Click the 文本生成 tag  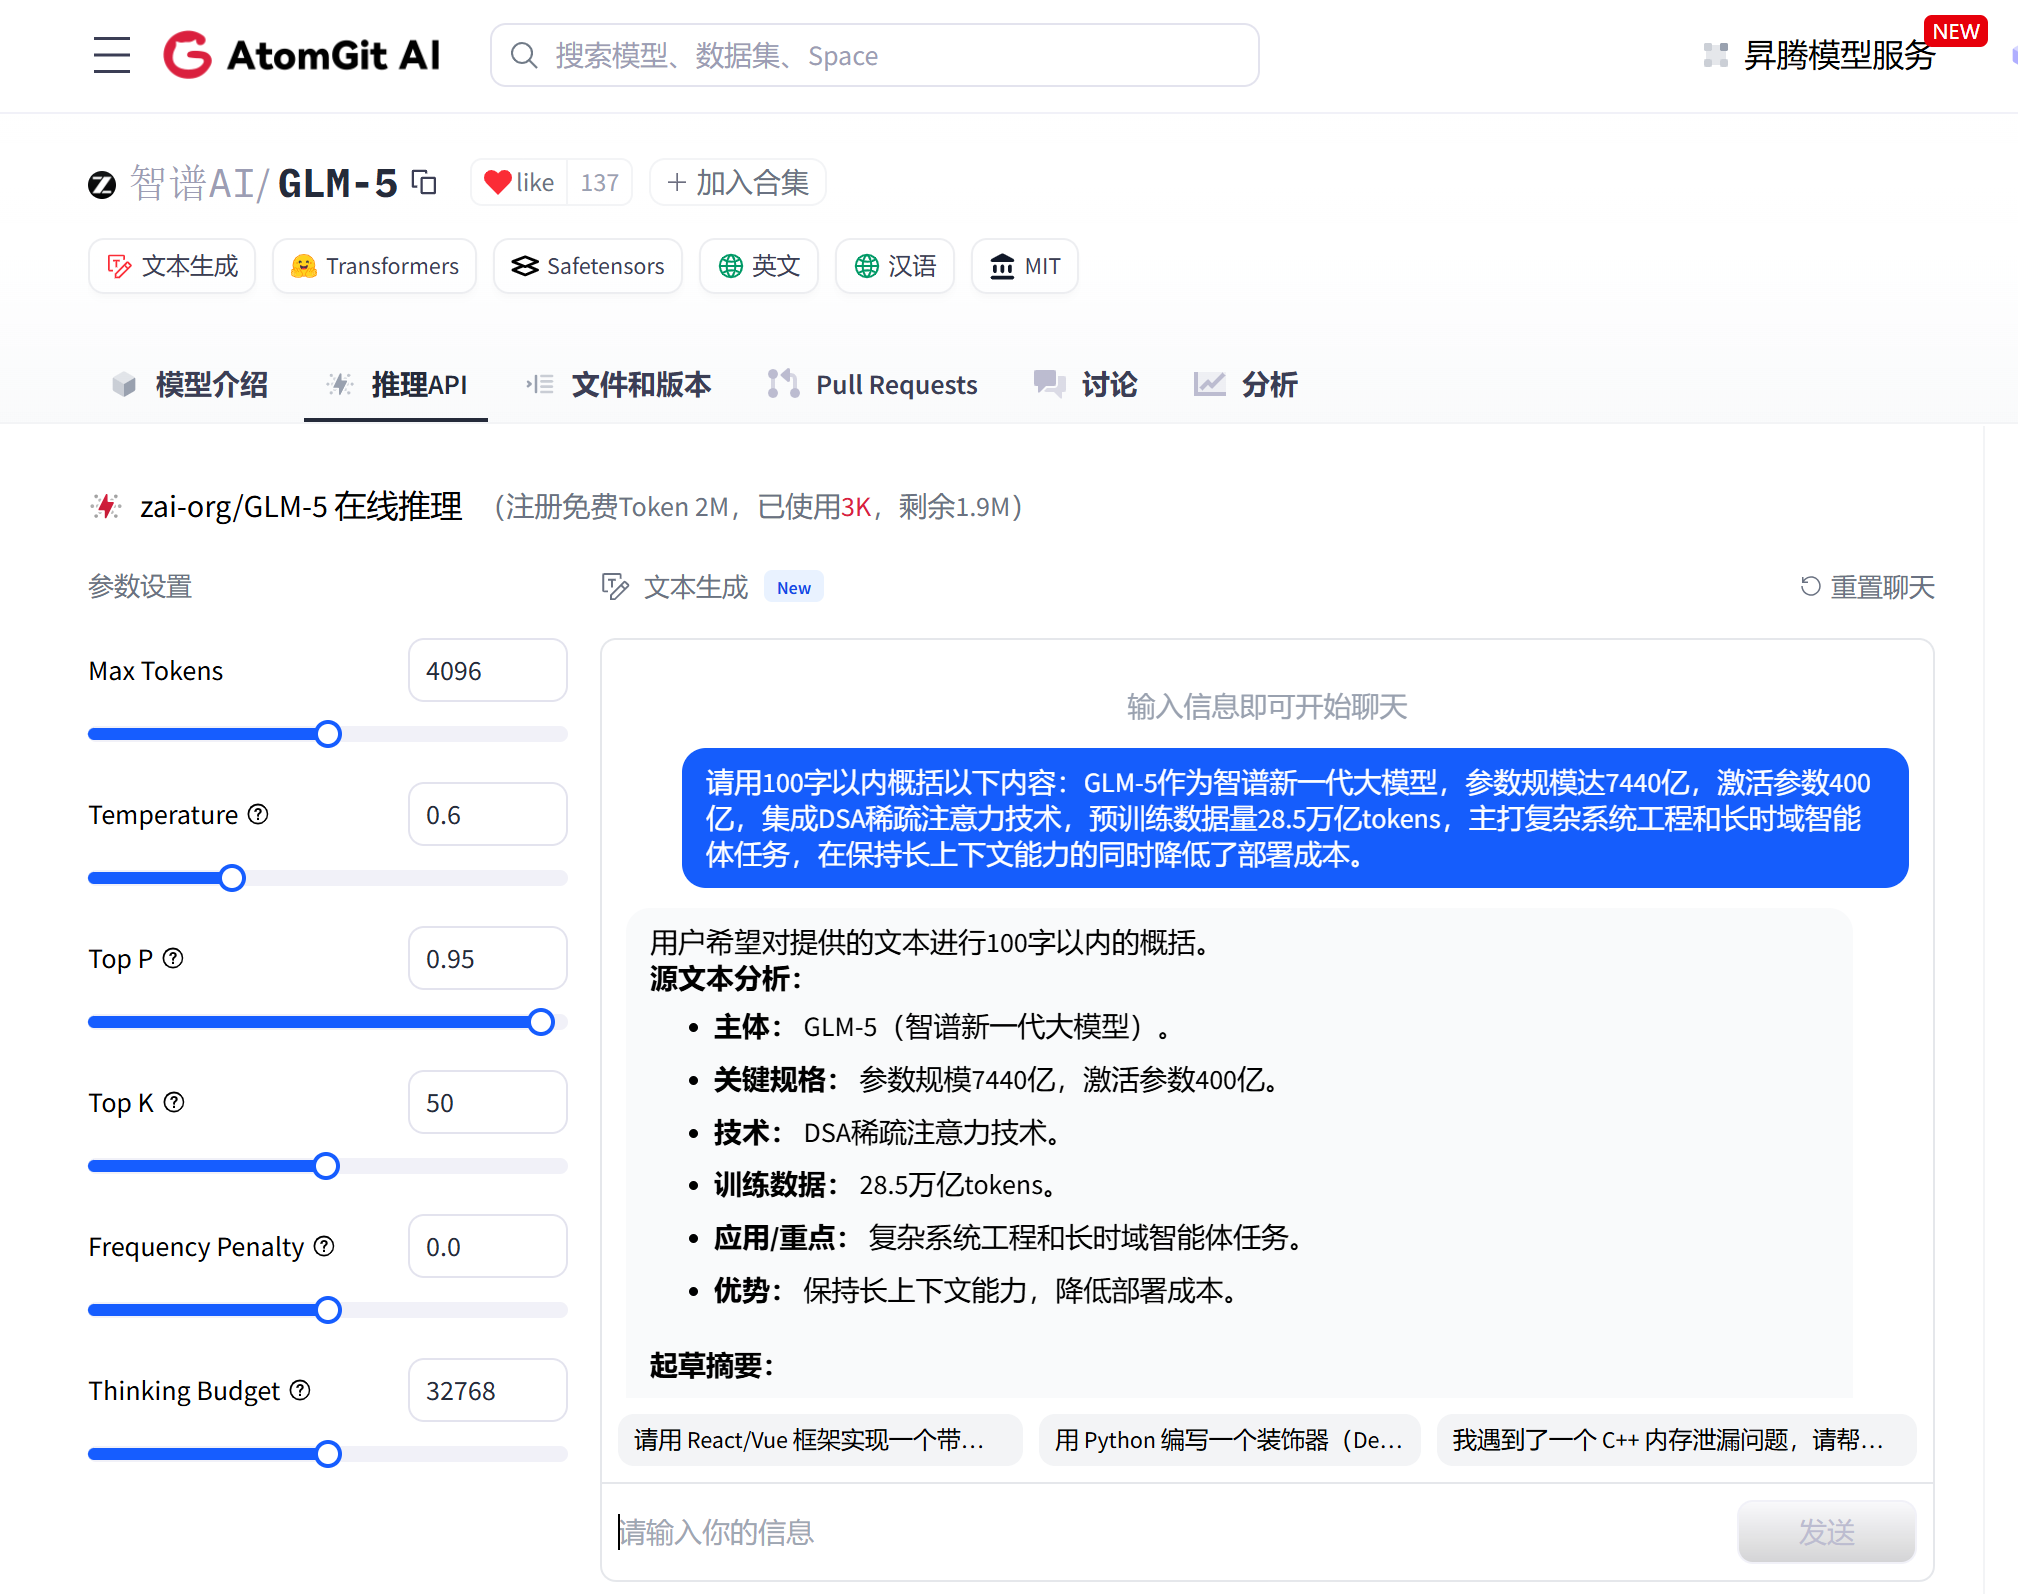172,266
